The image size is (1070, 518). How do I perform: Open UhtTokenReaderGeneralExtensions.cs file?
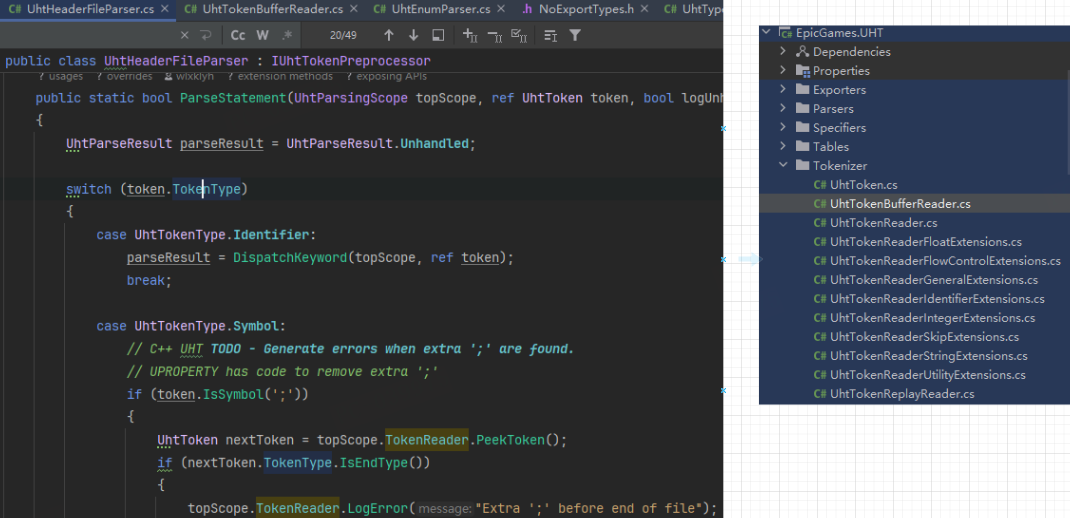point(934,280)
